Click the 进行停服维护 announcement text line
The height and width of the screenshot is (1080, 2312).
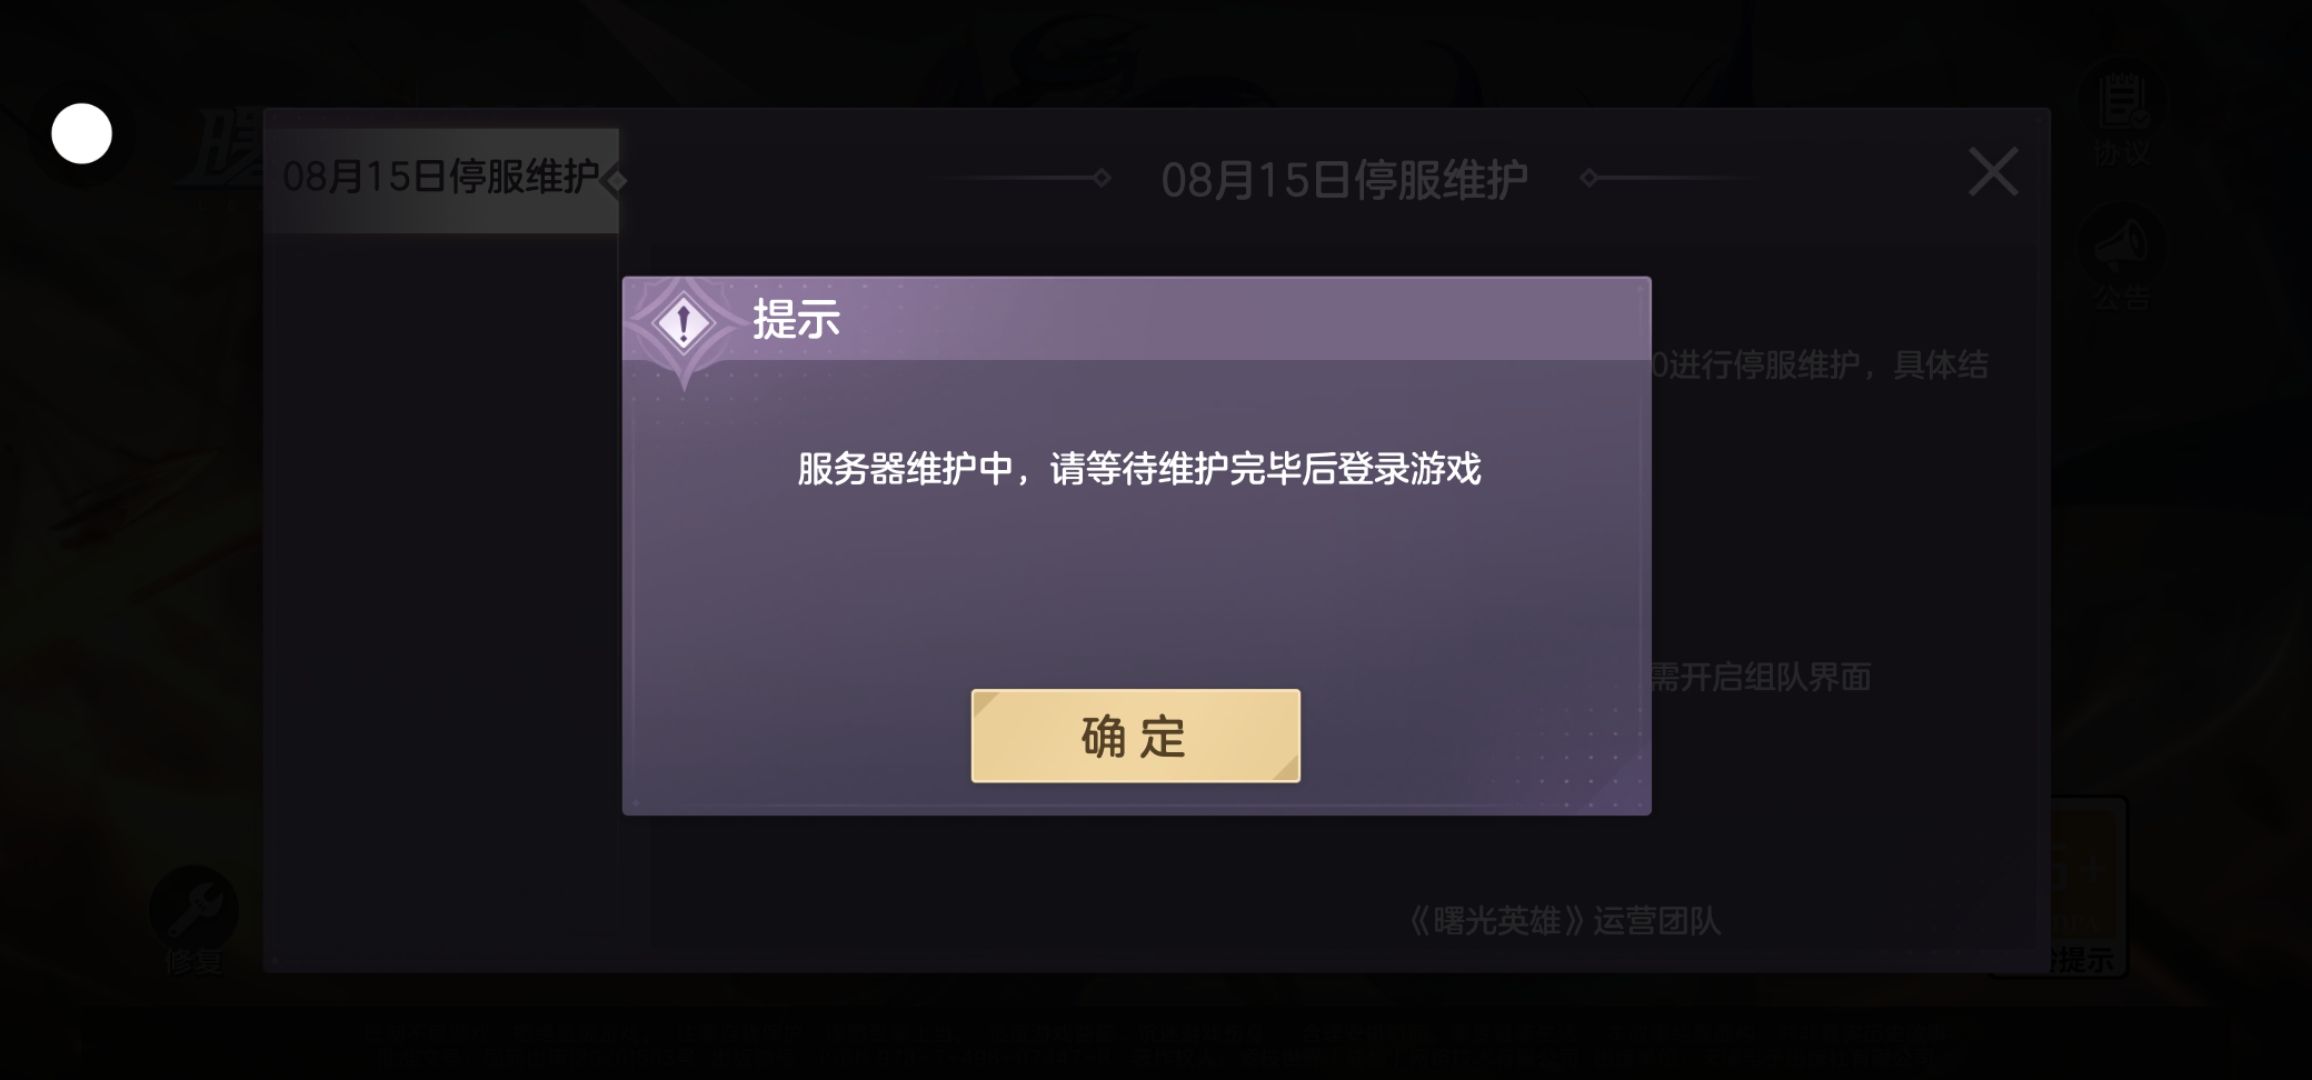click(x=1820, y=365)
